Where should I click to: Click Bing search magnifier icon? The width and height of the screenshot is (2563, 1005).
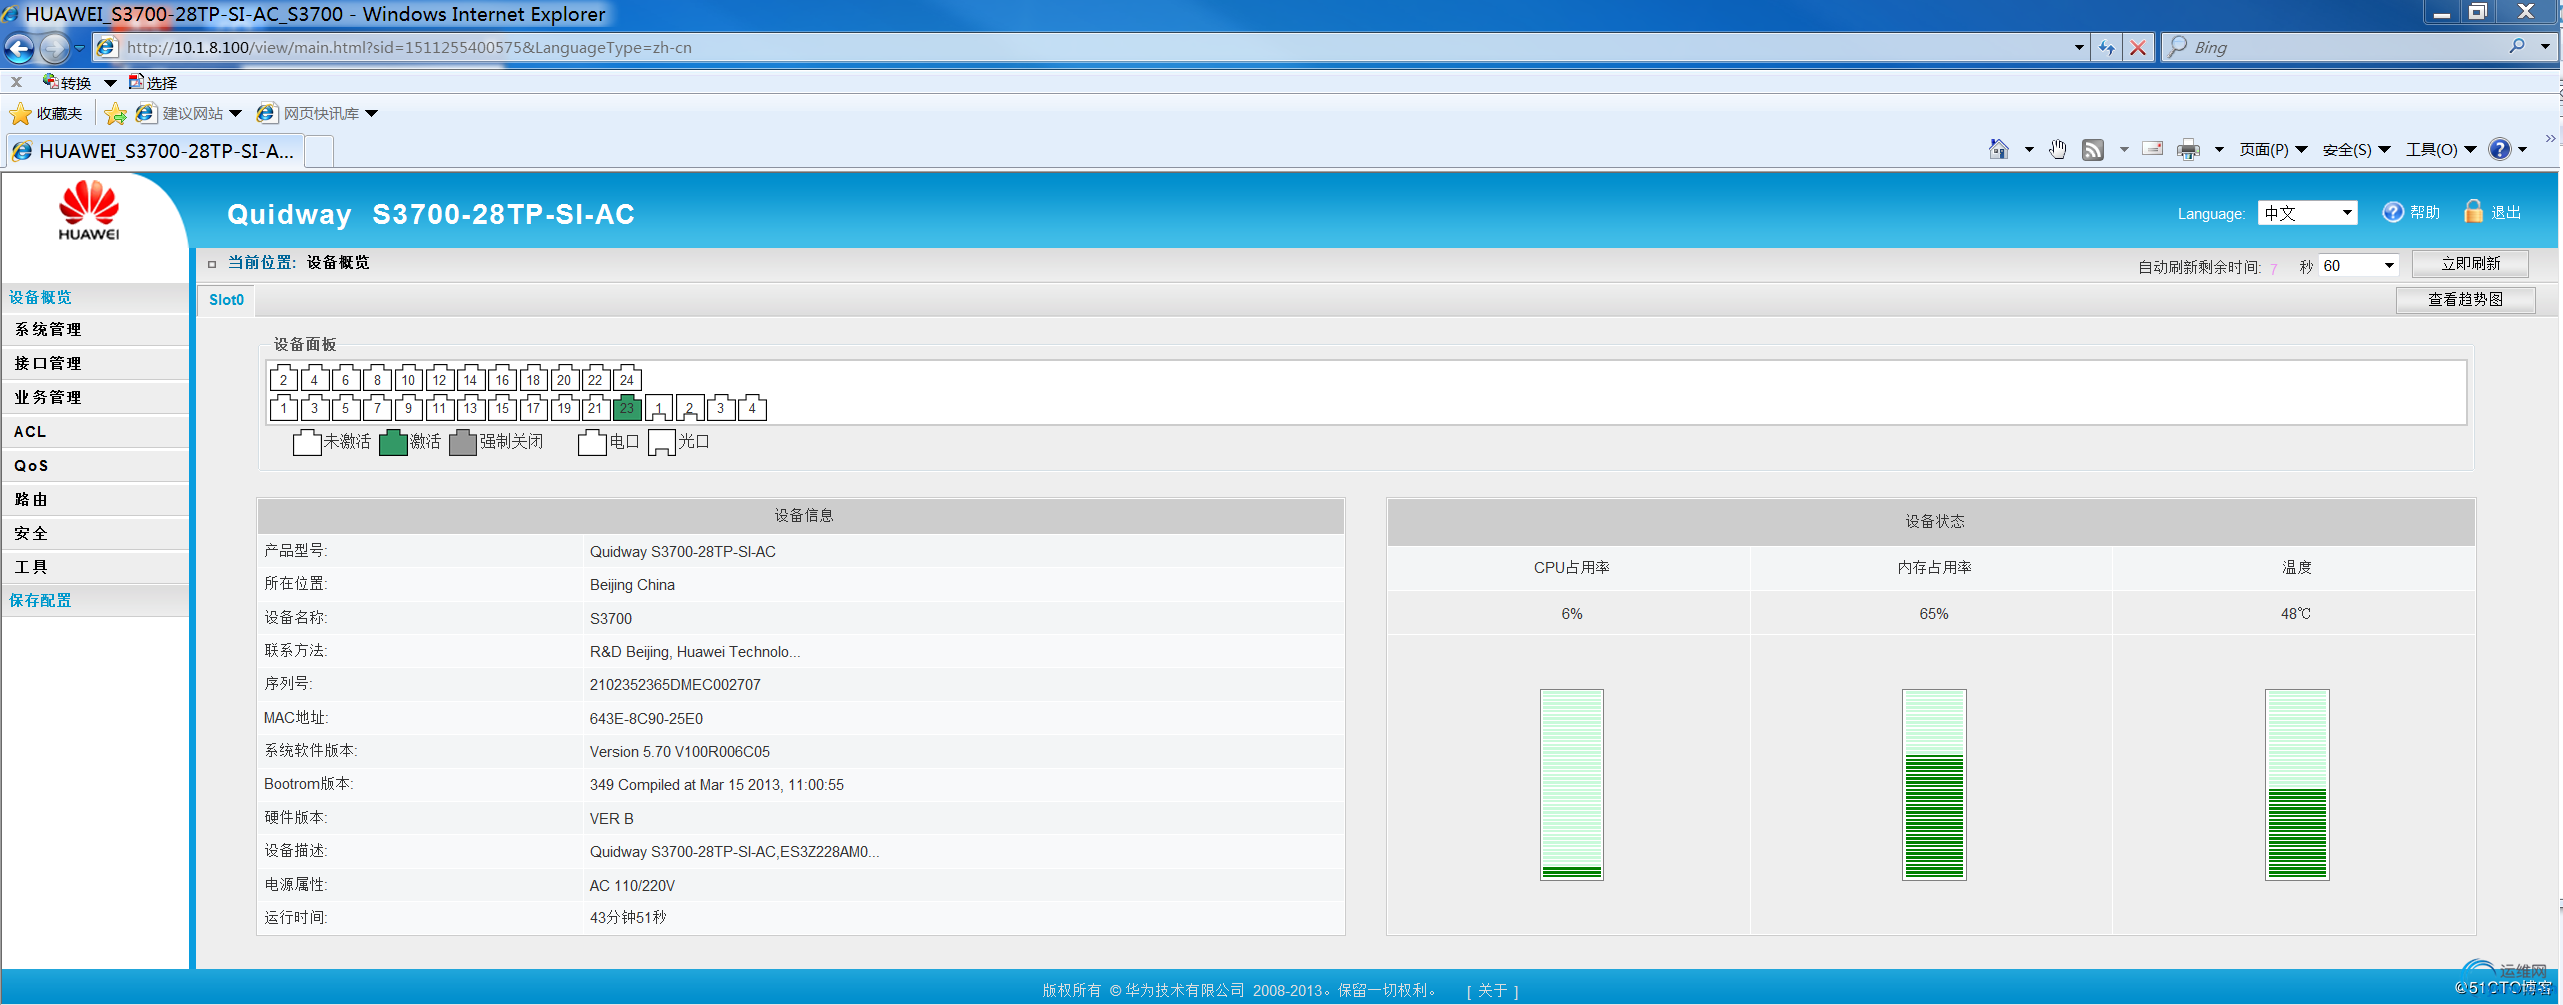pos(2516,46)
